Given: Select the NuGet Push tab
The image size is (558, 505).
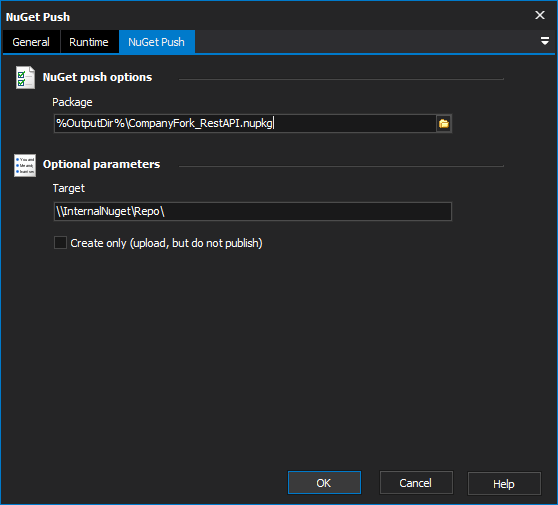Looking at the screenshot, I should click(x=157, y=42).
